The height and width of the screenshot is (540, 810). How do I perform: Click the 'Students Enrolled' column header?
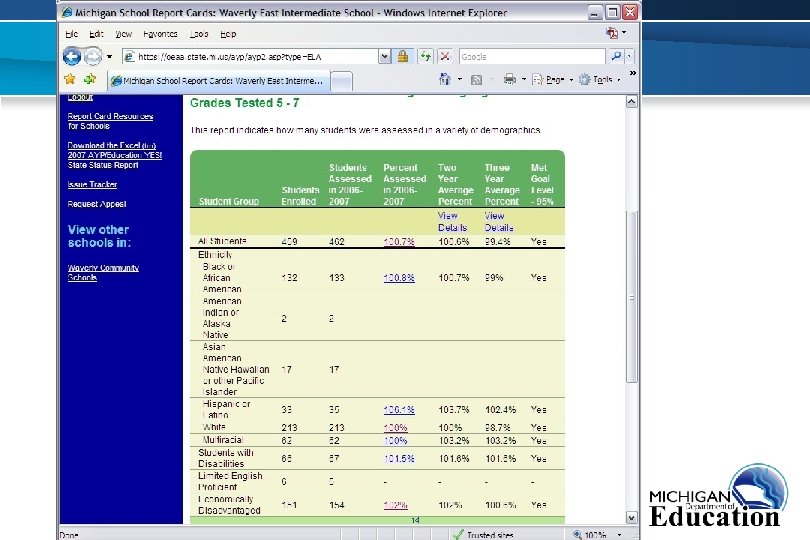click(300, 196)
